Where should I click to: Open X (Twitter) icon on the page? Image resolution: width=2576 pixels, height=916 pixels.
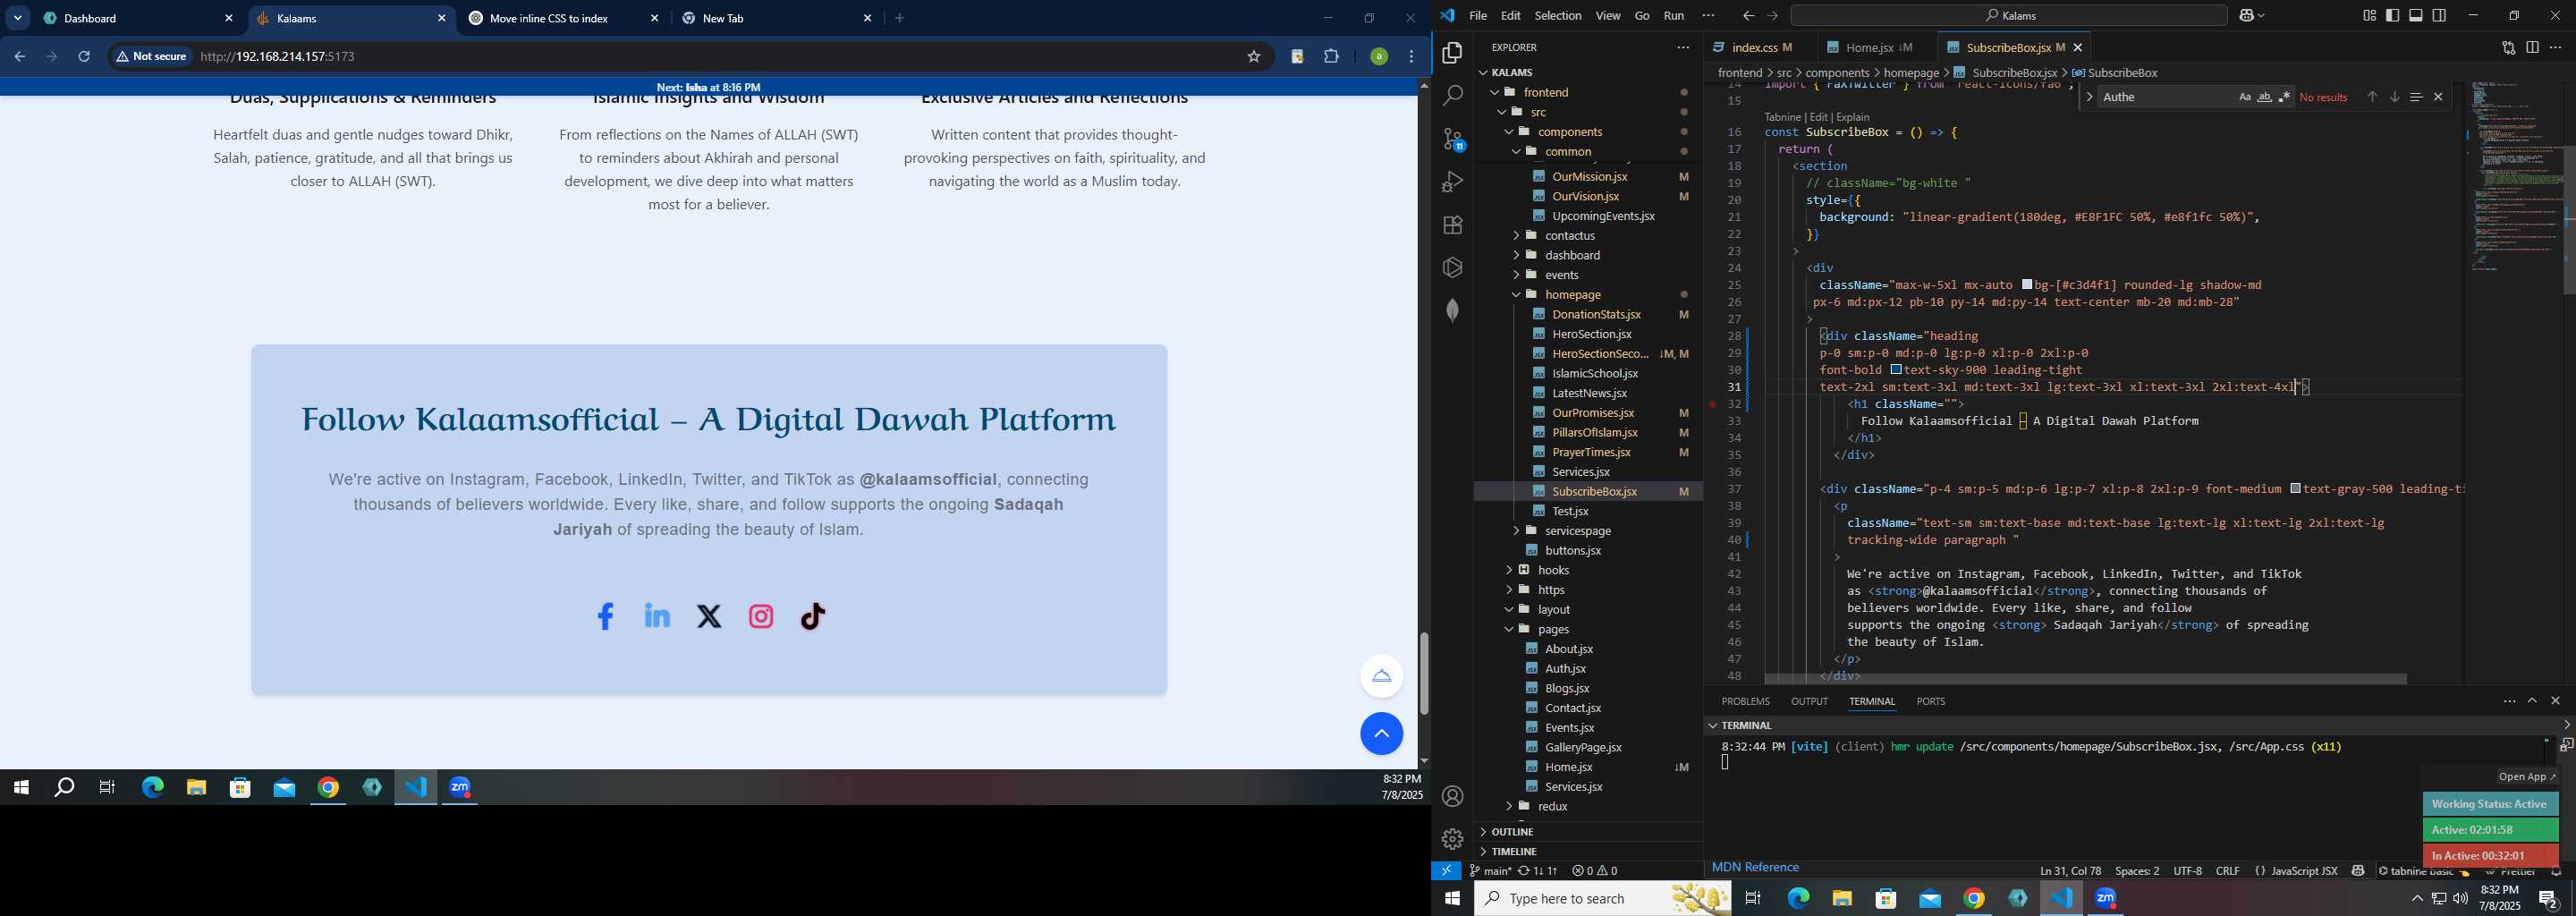[709, 617]
